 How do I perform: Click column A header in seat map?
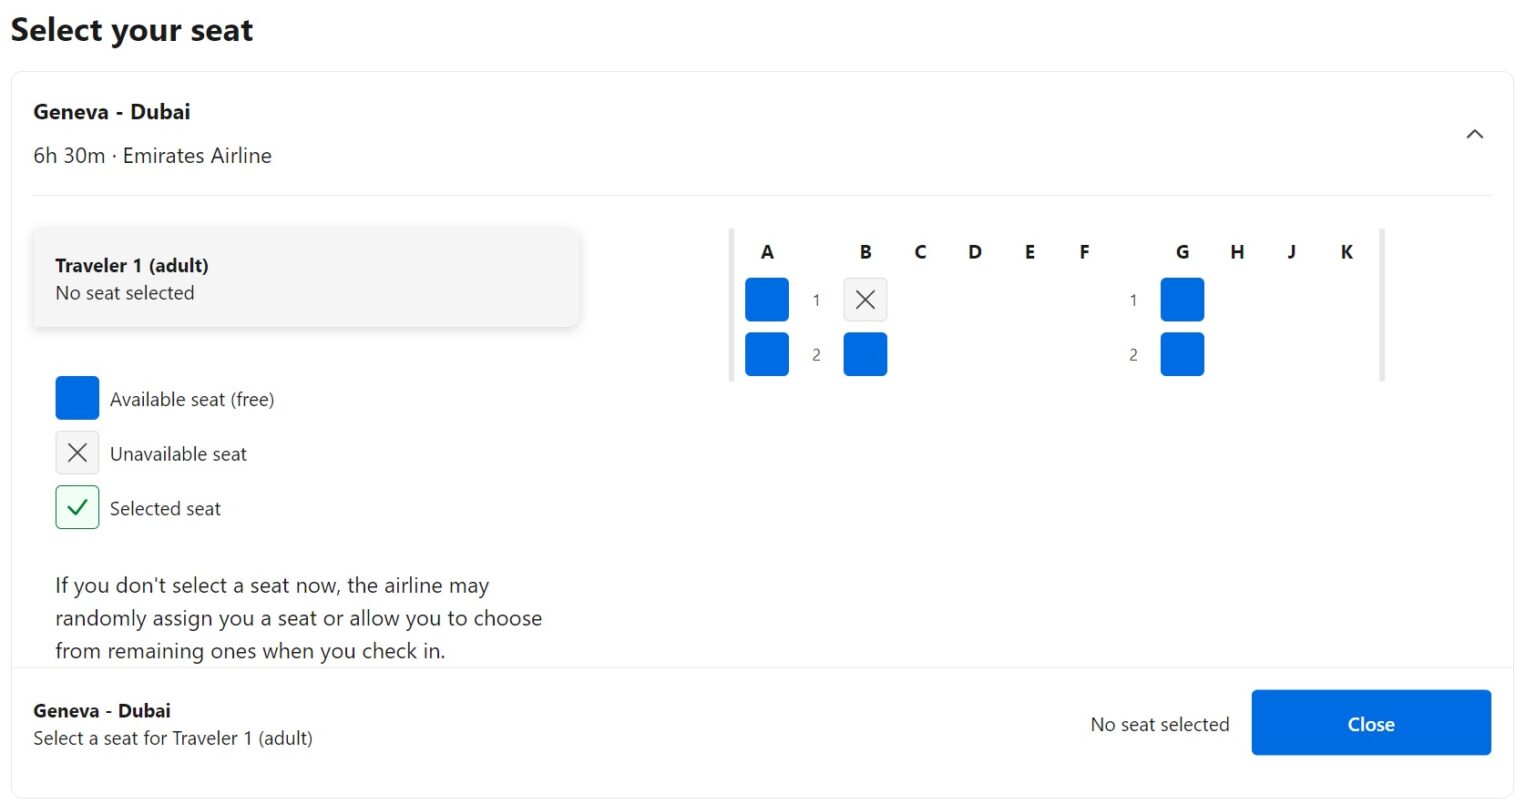(767, 252)
